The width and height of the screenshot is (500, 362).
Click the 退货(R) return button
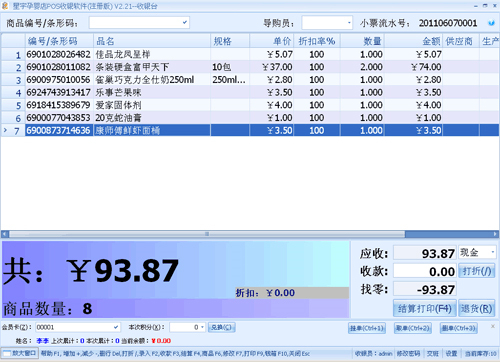[477, 309]
